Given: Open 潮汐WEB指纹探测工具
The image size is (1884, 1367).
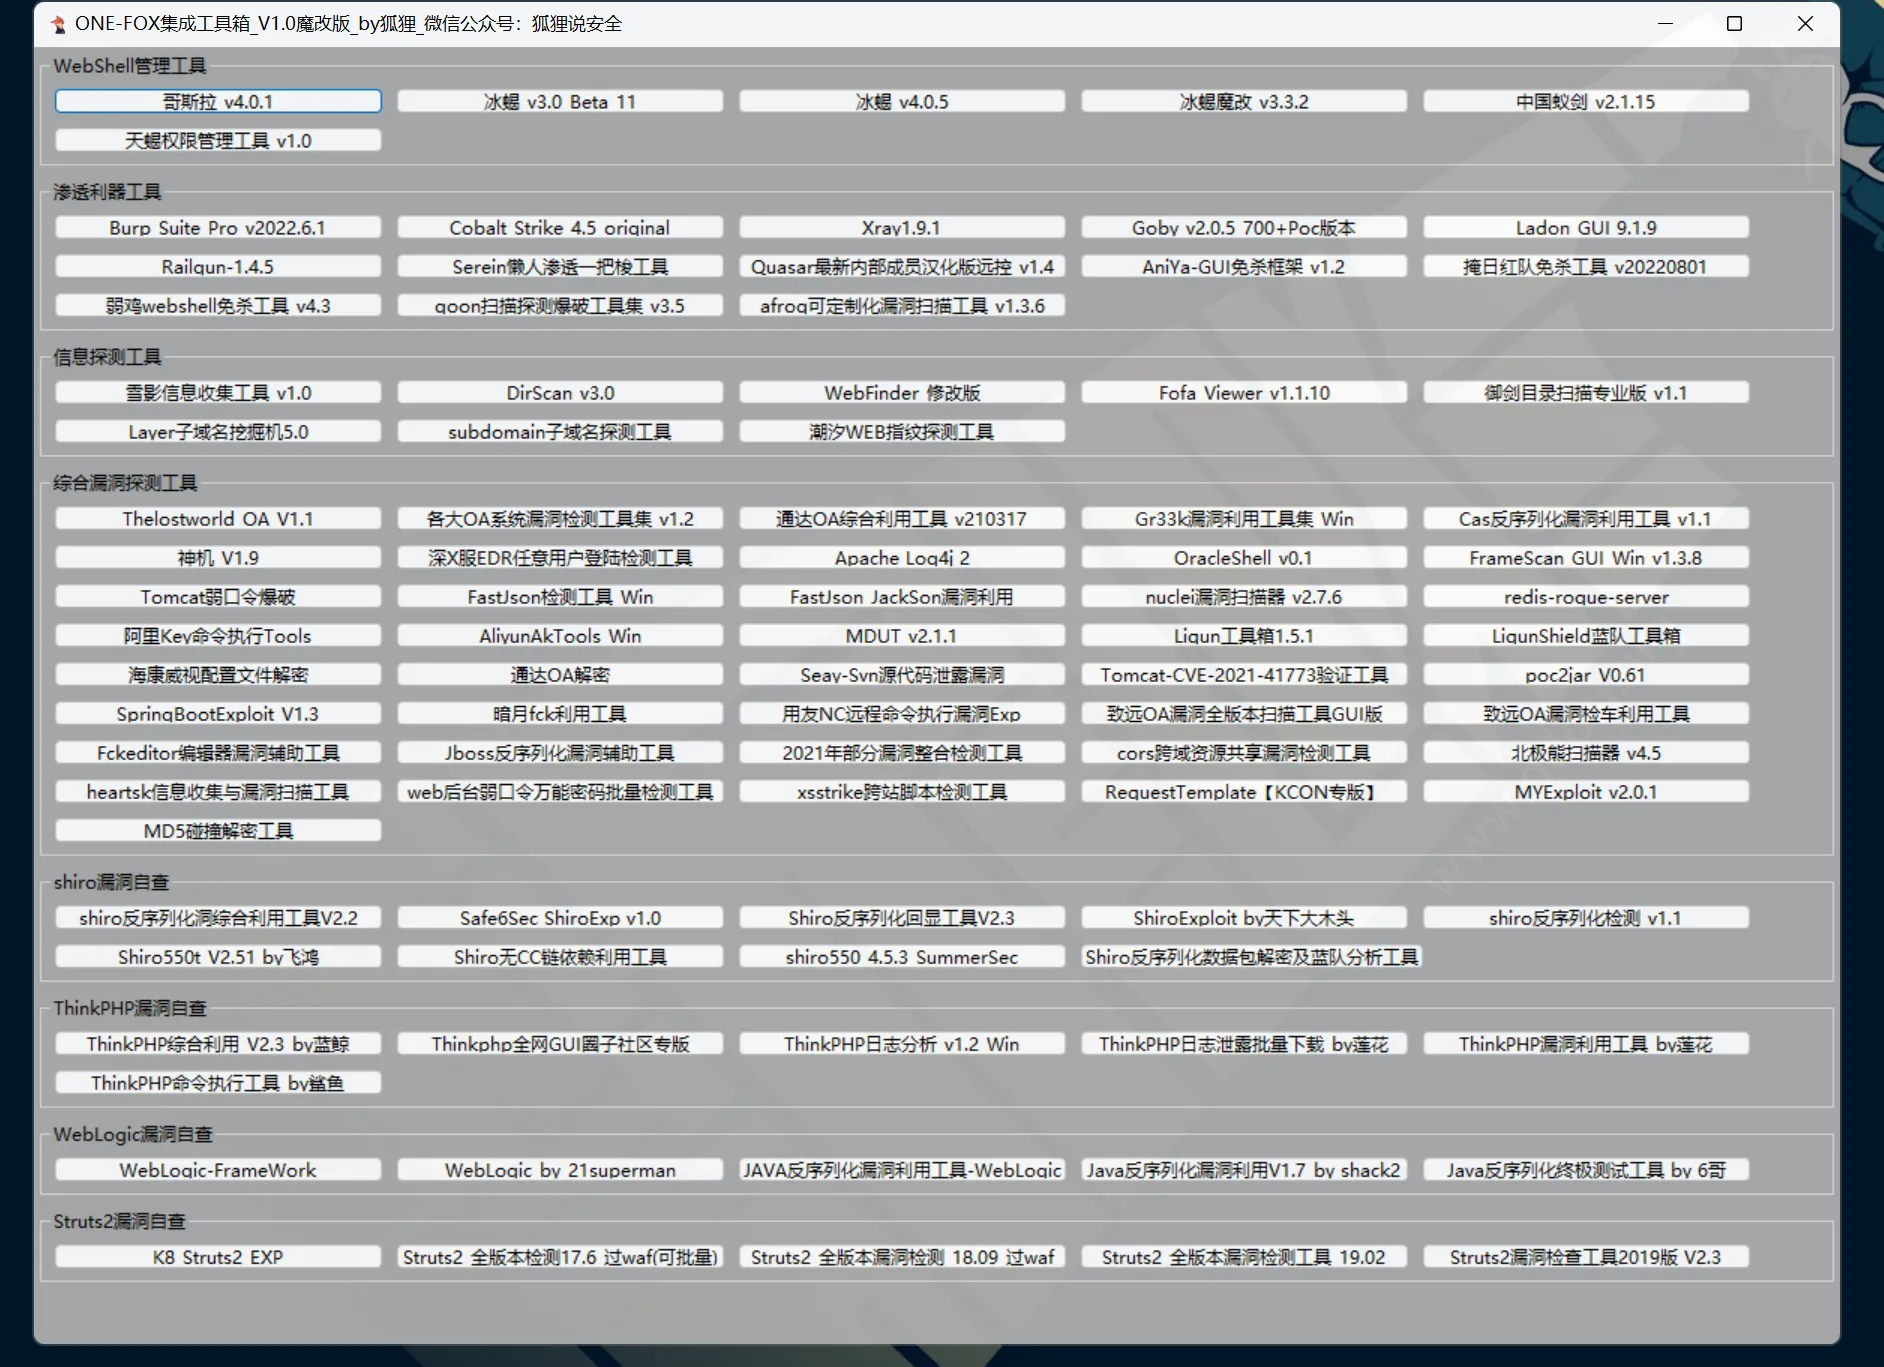Looking at the screenshot, I should (902, 432).
